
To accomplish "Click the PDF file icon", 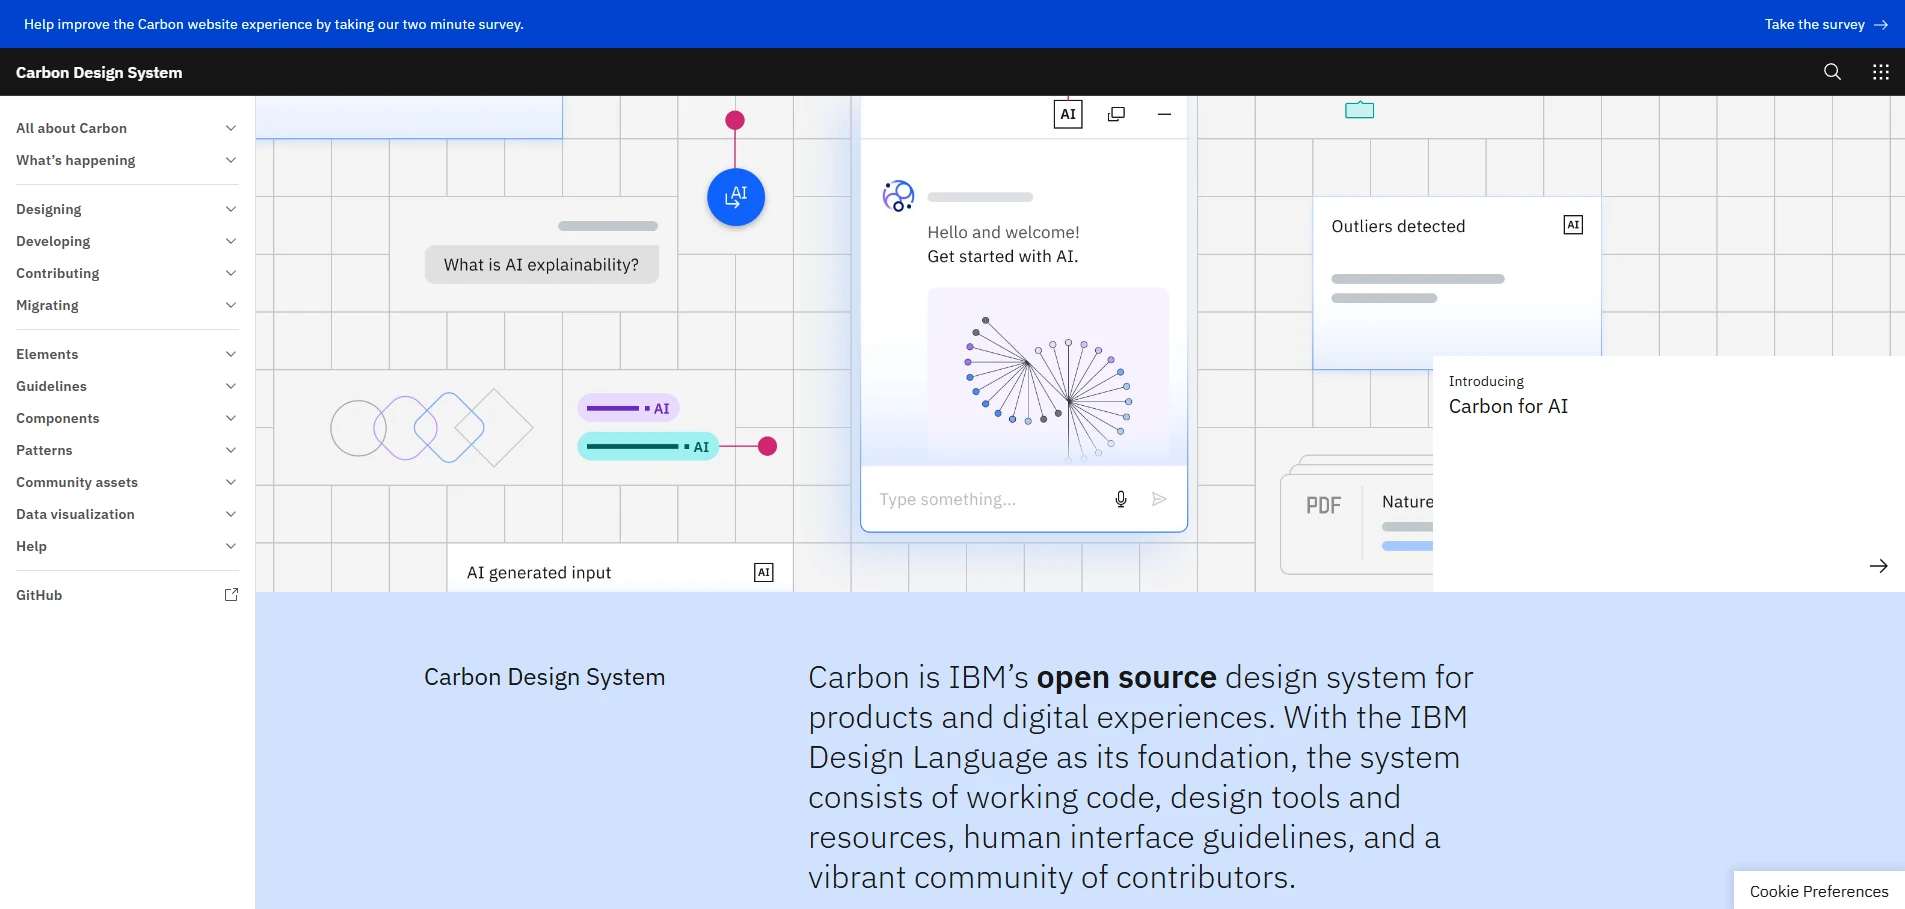I will [1323, 505].
